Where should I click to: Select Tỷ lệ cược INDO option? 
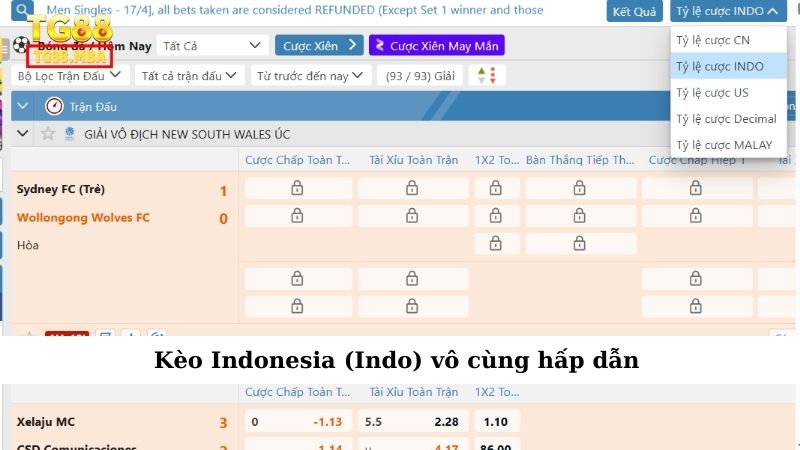728,66
